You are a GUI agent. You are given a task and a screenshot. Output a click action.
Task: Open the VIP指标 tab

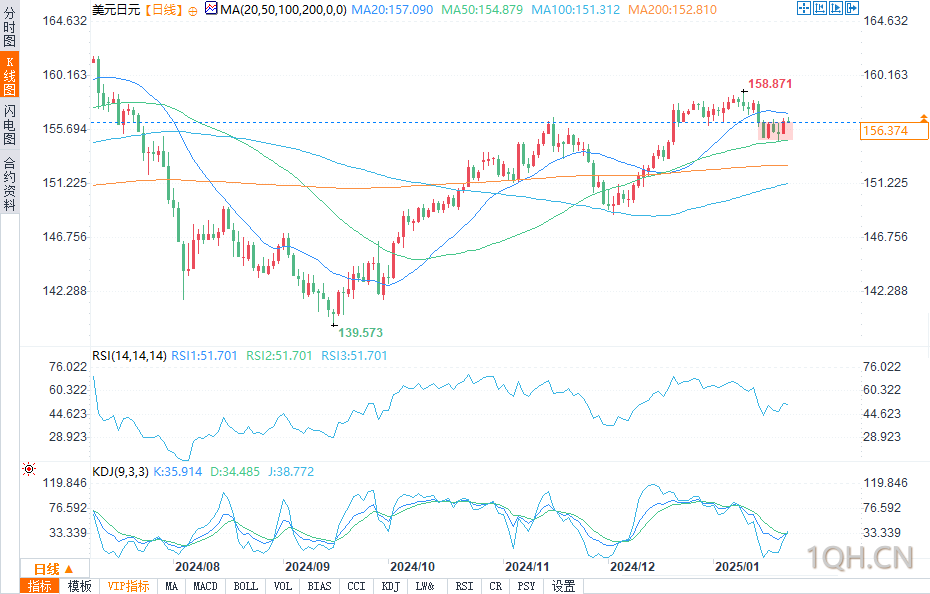pyautogui.click(x=129, y=586)
